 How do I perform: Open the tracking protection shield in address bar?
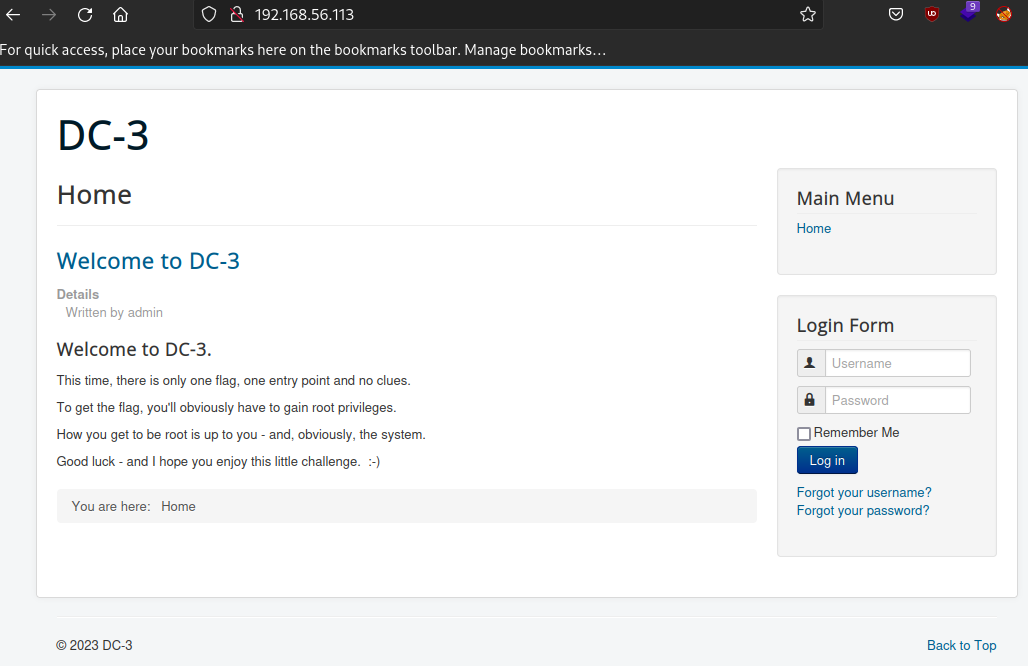pyautogui.click(x=208, y=14)
